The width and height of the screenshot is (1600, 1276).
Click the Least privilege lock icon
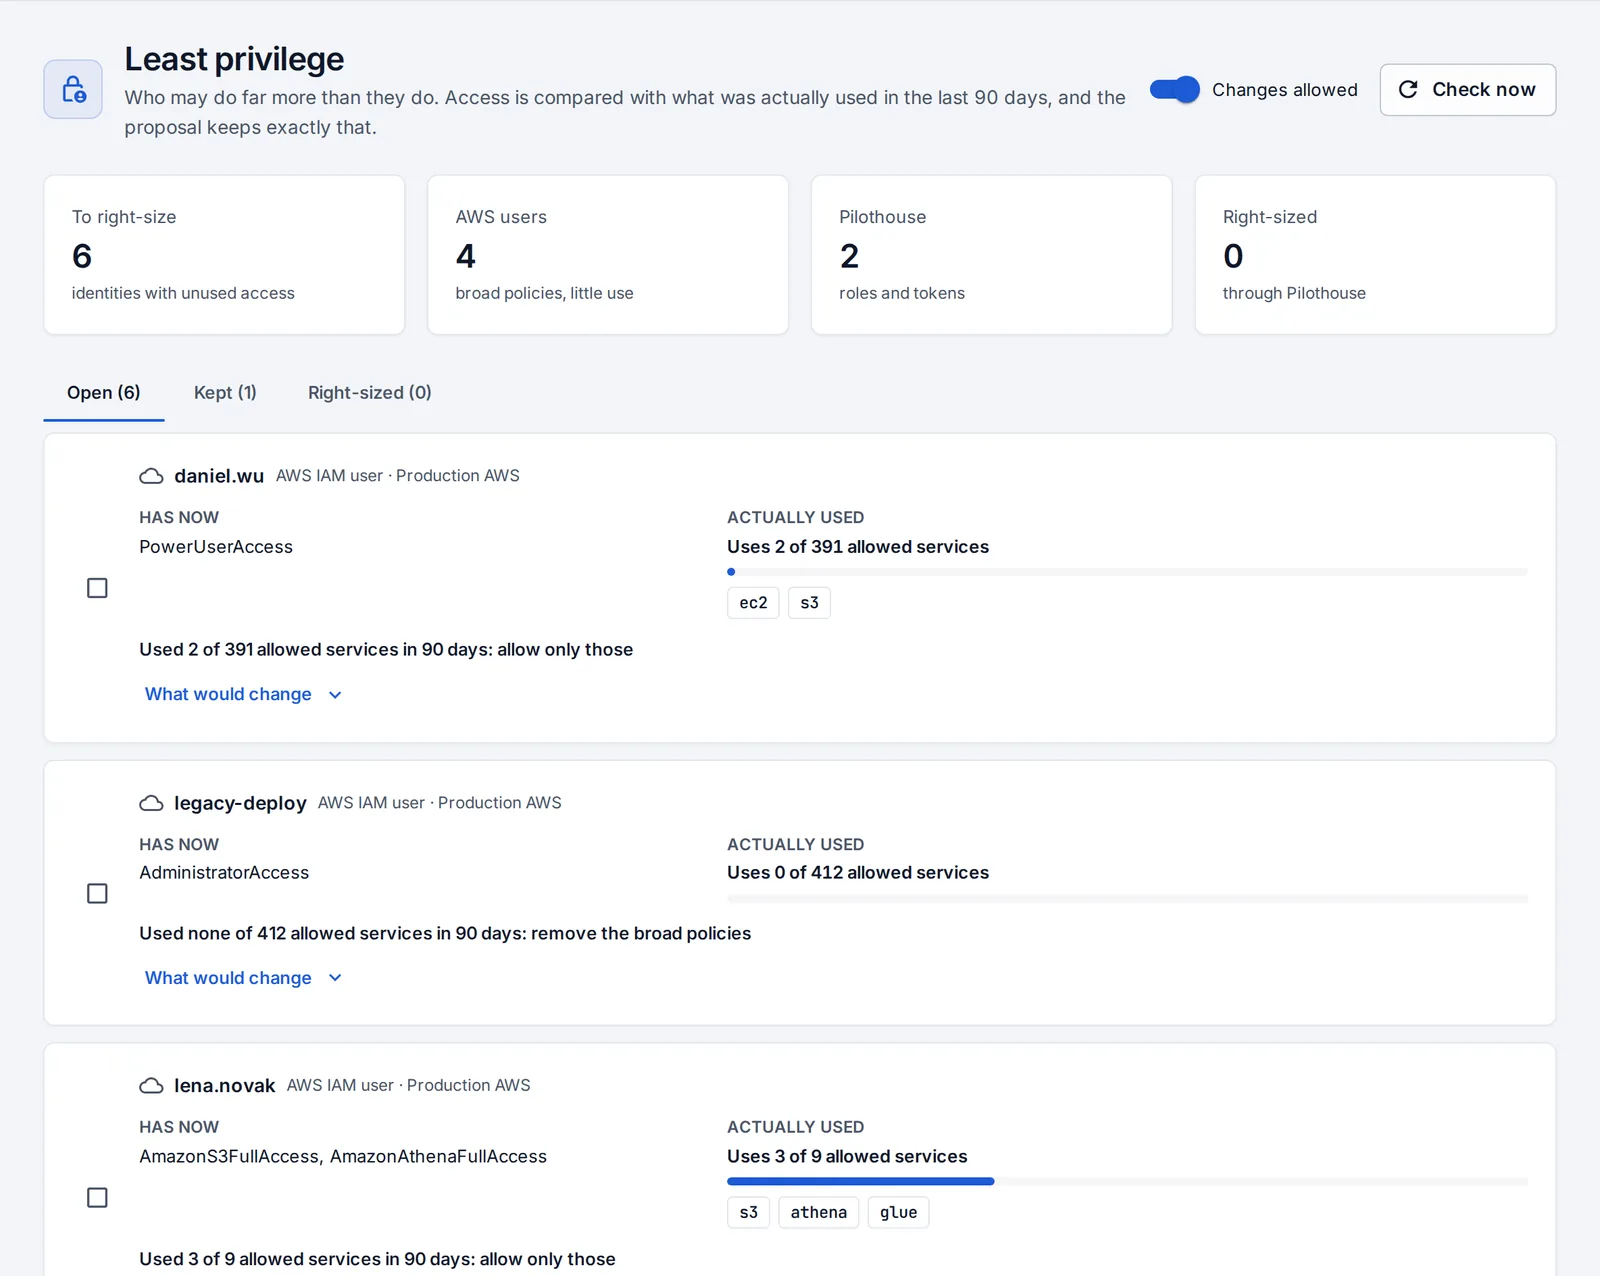tap(73, 89)
